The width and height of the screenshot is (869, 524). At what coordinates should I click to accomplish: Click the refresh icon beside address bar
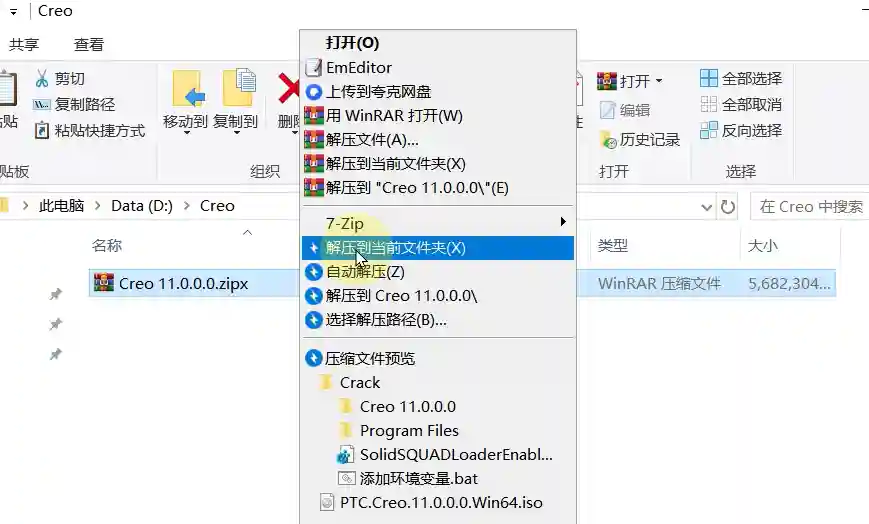727,207
